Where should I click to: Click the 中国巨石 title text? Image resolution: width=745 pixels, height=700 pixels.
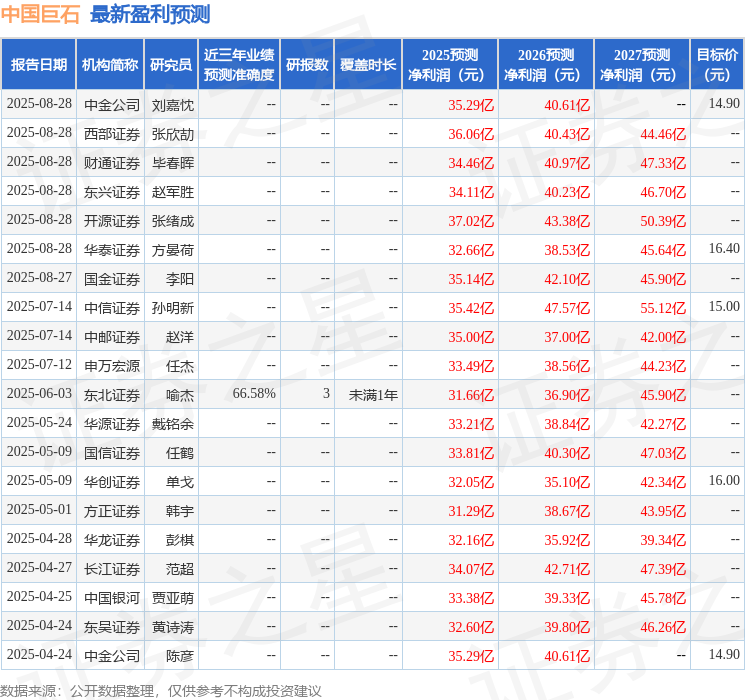tap(40, 14)
